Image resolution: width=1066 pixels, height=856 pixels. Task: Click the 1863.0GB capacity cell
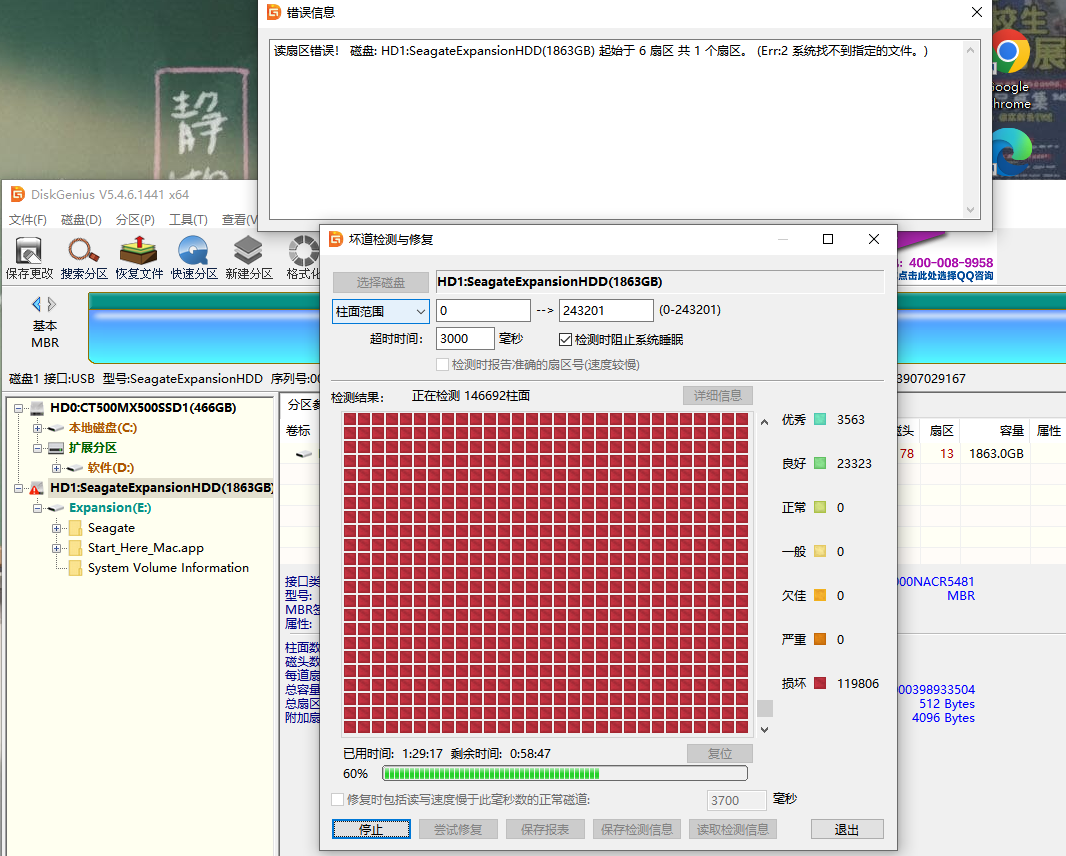[996, 453]
